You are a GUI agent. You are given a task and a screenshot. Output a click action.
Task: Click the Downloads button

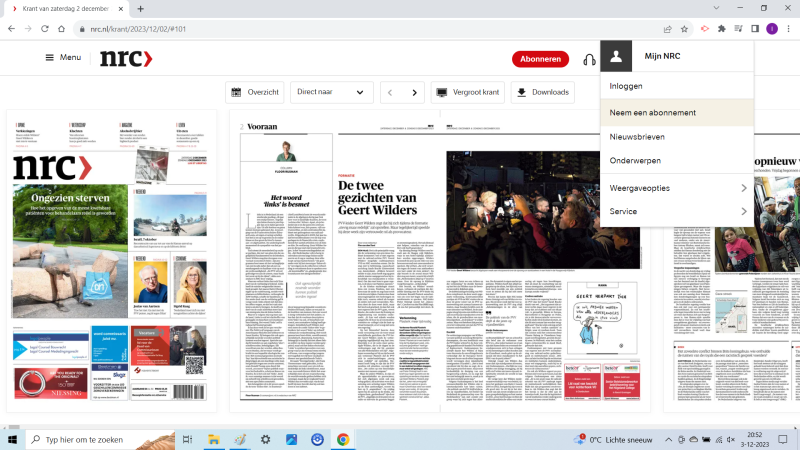point(543,93)
